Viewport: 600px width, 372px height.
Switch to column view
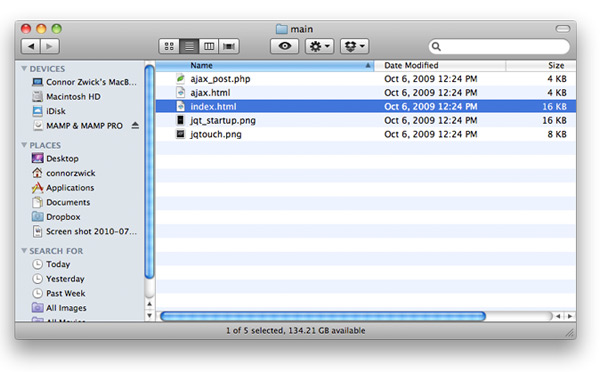pos(209,46)
